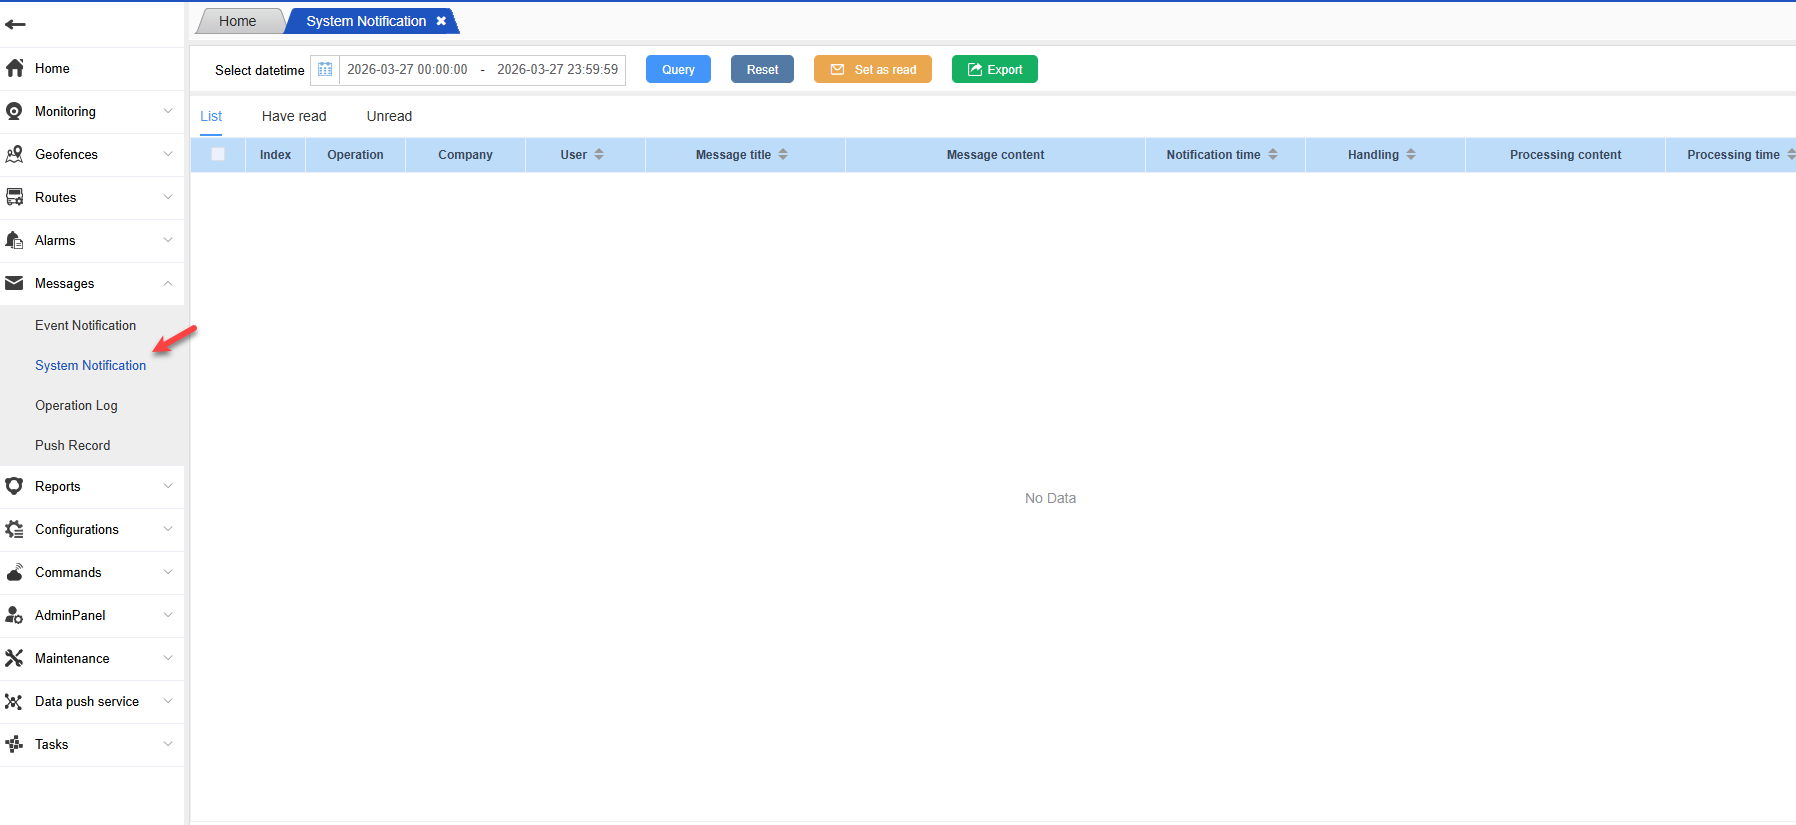Click the Maintenance tools icon

point(15,658)
